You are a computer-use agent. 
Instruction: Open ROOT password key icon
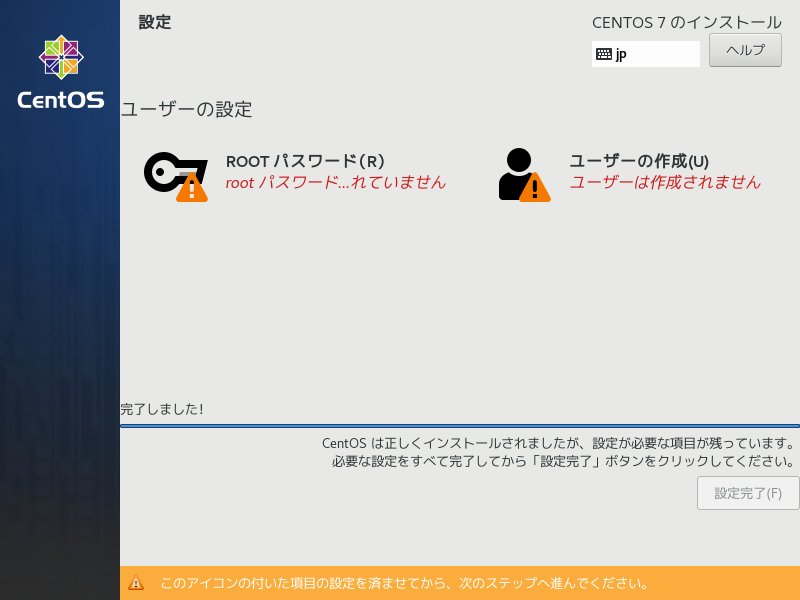tap(176, 177)
